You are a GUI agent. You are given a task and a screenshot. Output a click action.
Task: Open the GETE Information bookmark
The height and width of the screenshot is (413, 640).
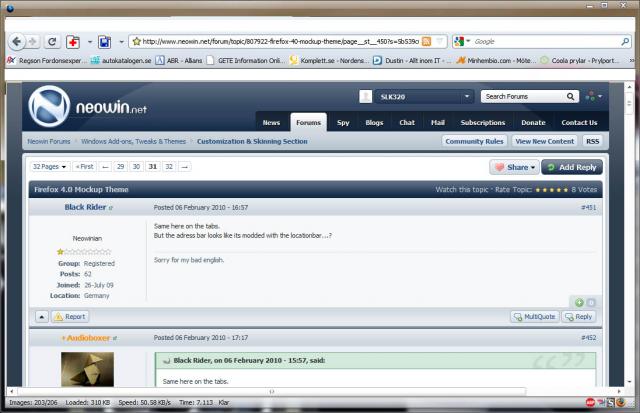coord(245,60)
